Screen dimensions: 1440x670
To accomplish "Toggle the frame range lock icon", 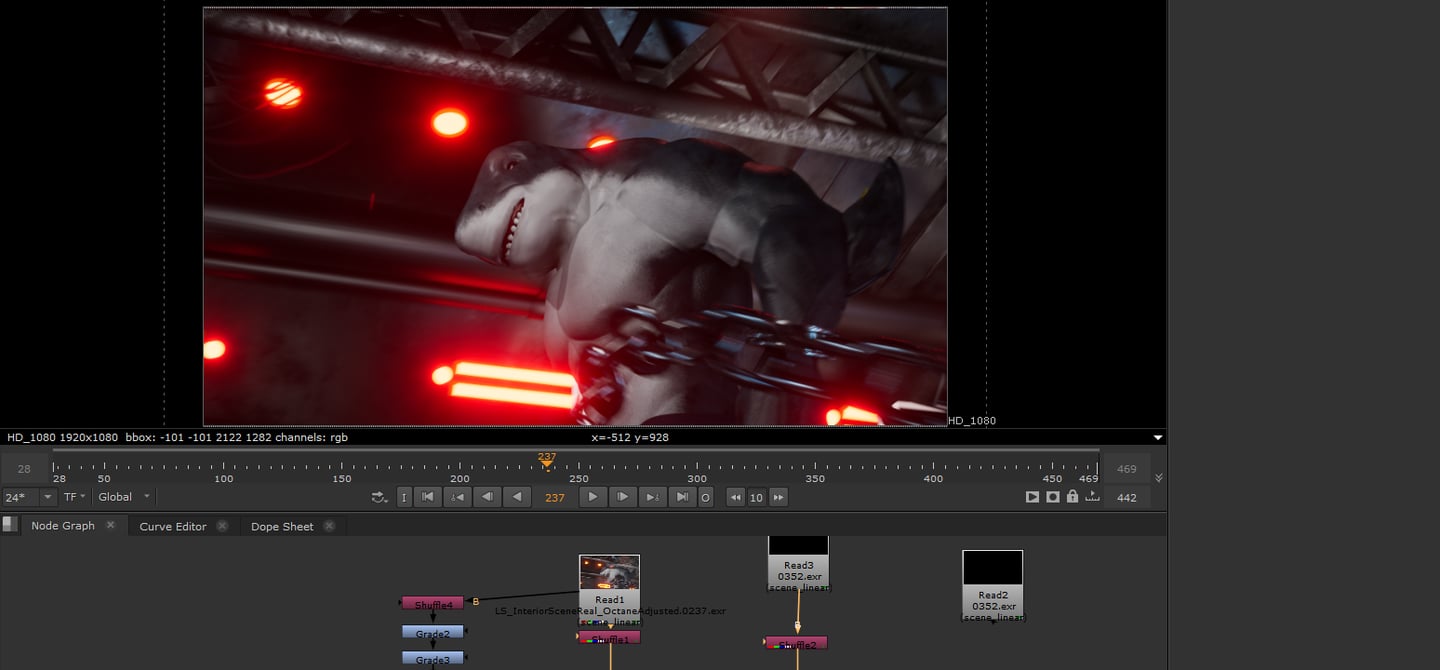I will [1072, 497].
